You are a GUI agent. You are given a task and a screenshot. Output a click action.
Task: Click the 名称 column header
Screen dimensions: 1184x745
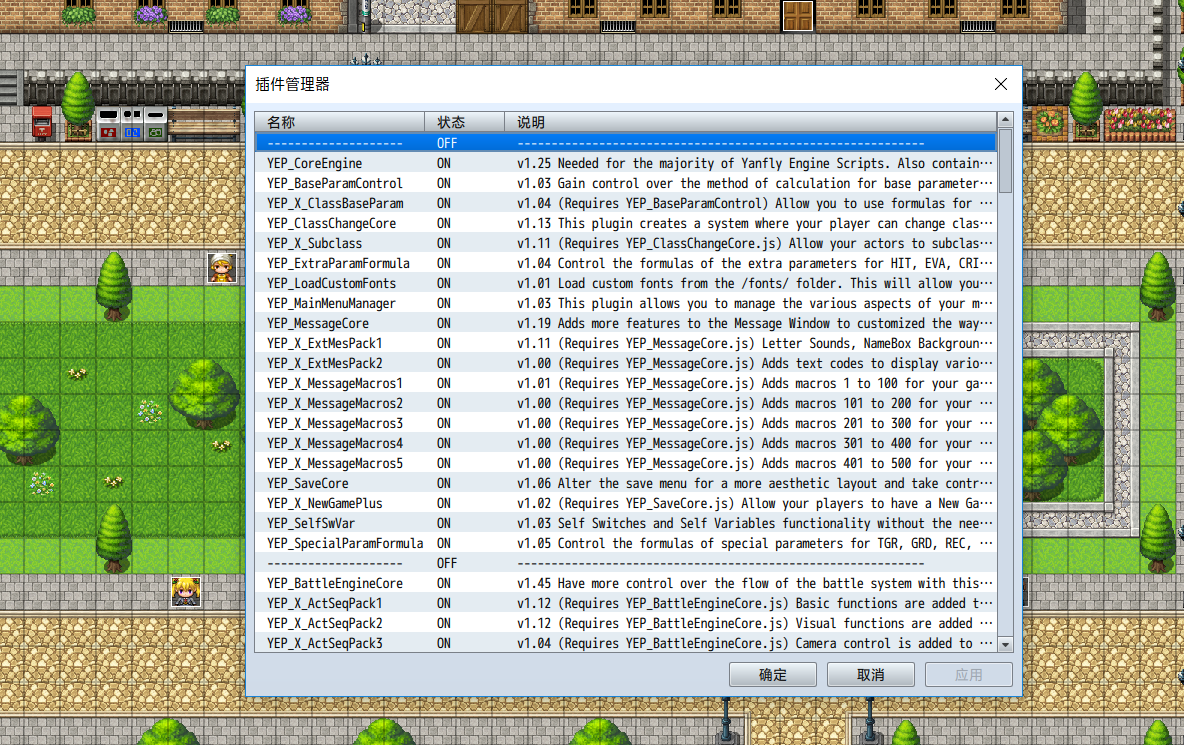tap(340, 122)
